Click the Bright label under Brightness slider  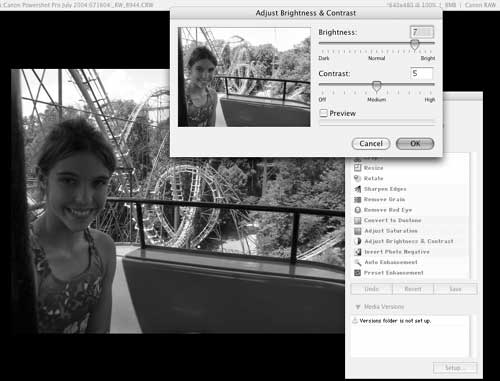[x=428, y=58]
